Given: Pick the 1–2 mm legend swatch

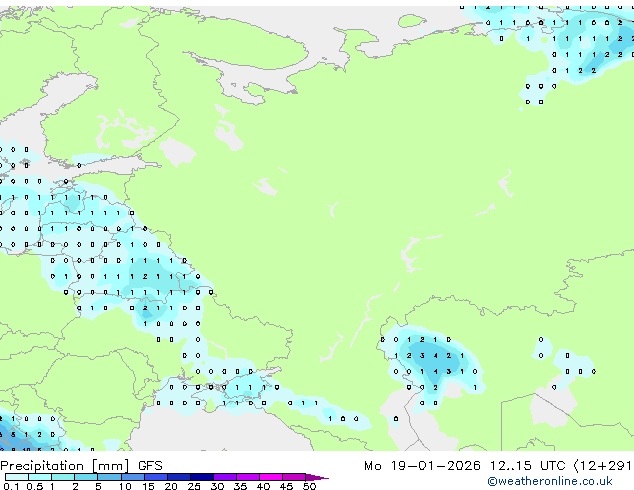Looking at the screenshot, I should point(63,477).
